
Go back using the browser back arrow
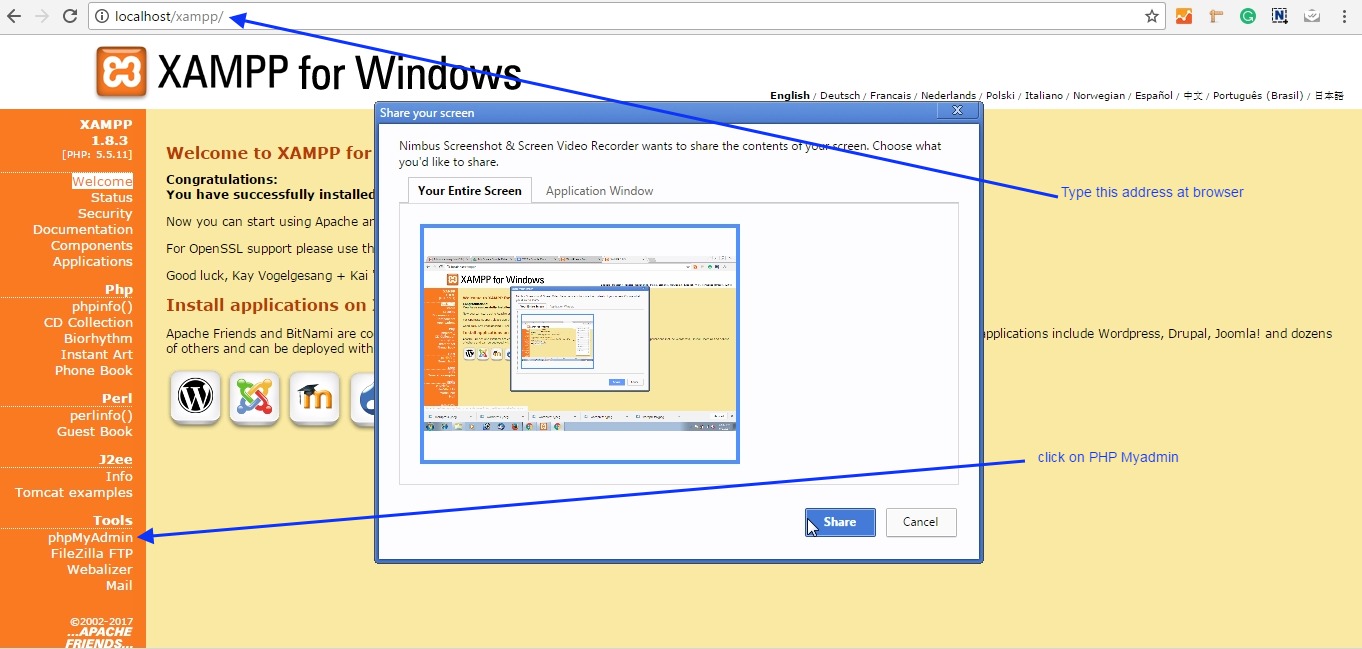[x=14, y=16]
